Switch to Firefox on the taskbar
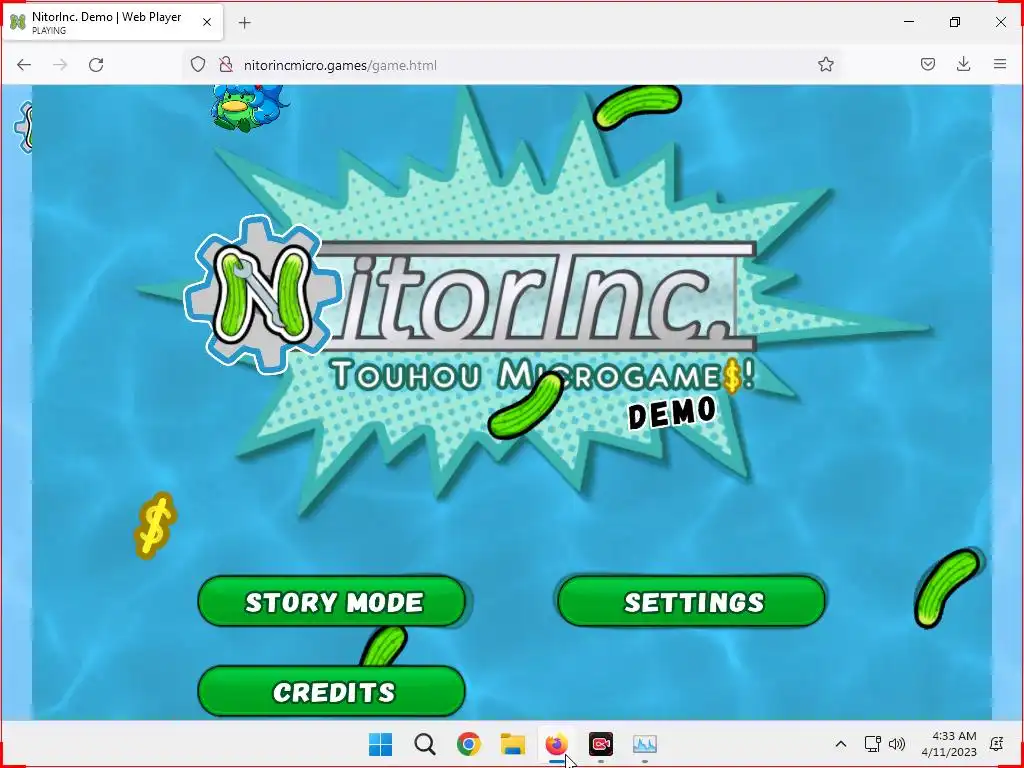1024x768 pixels. 556,744
